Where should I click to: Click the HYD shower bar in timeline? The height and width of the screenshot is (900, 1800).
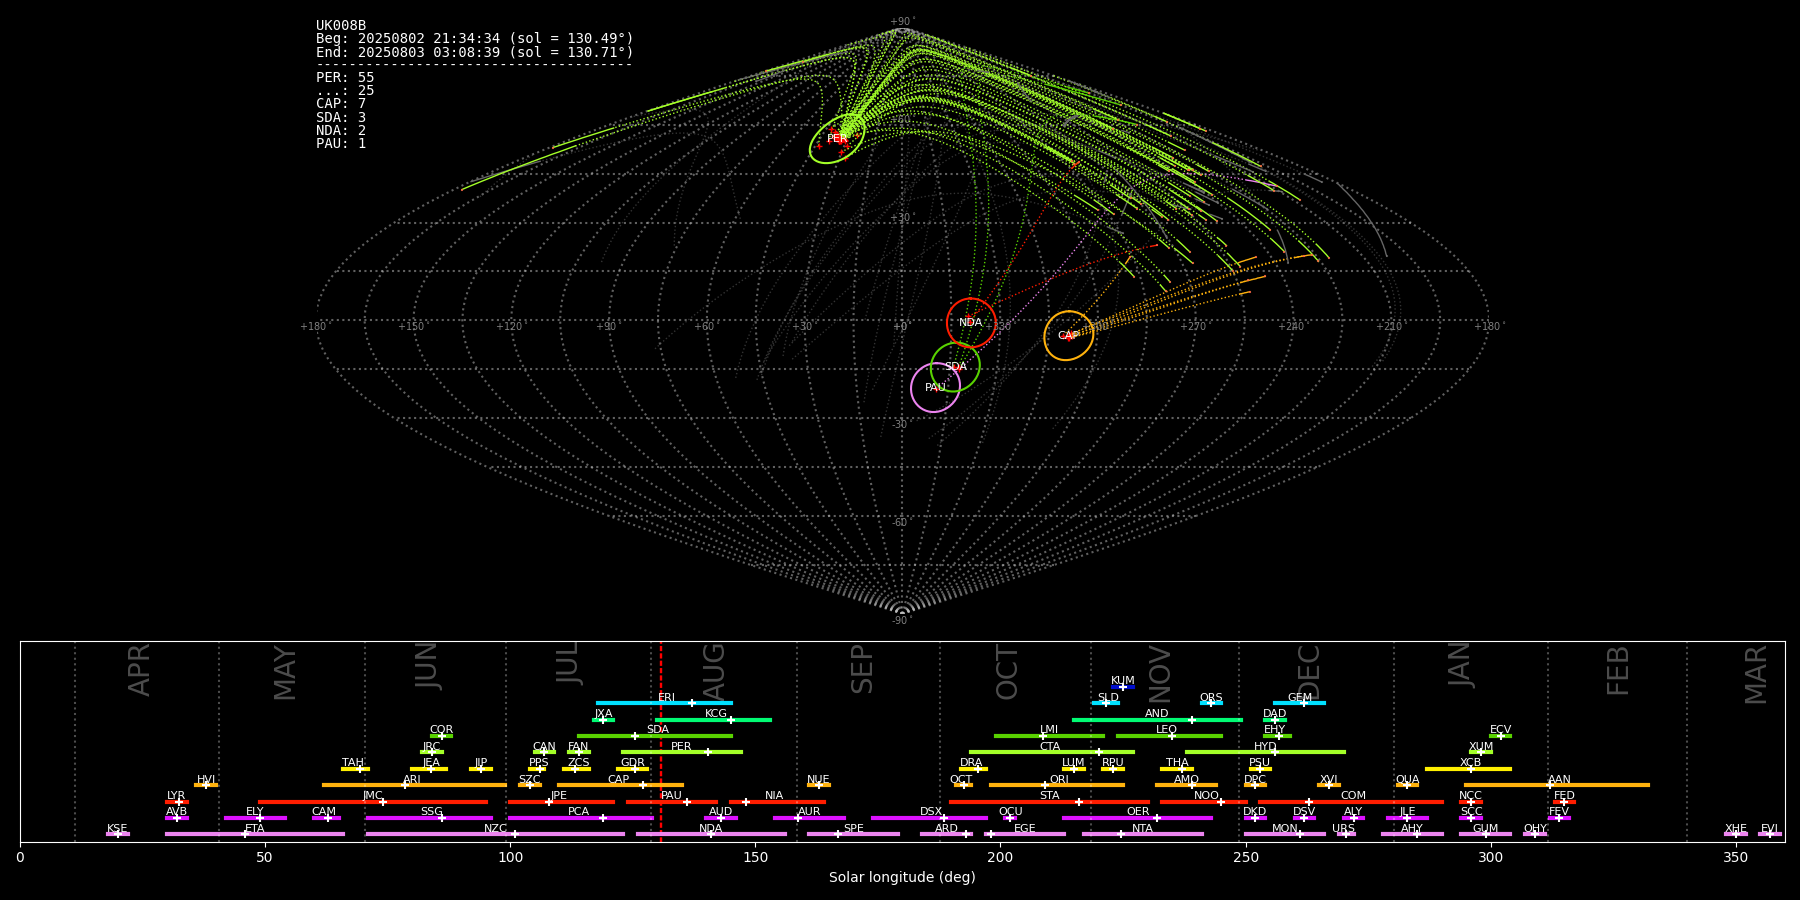tap(1265, 752)
